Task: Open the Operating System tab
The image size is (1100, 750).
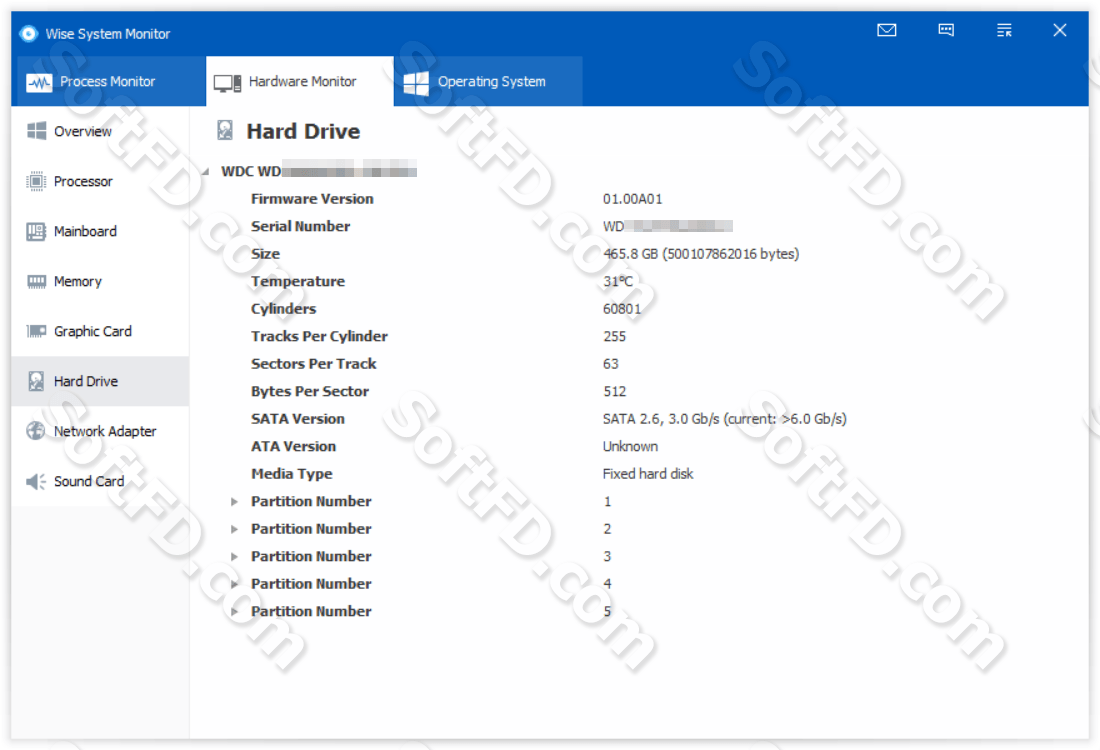Action: click(x=488, y=81)
